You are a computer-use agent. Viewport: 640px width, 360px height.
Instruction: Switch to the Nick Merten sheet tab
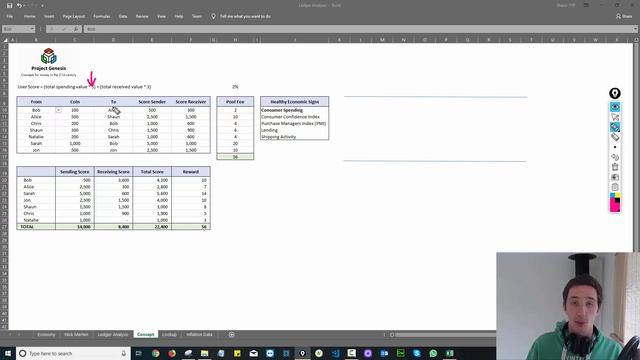click(76, 334)
